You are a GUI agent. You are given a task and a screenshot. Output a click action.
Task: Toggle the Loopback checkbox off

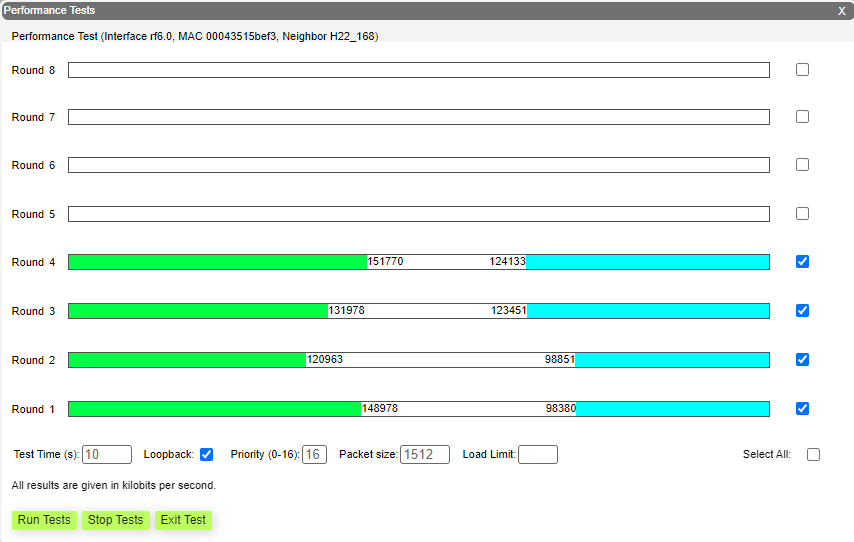coord(207,455)
